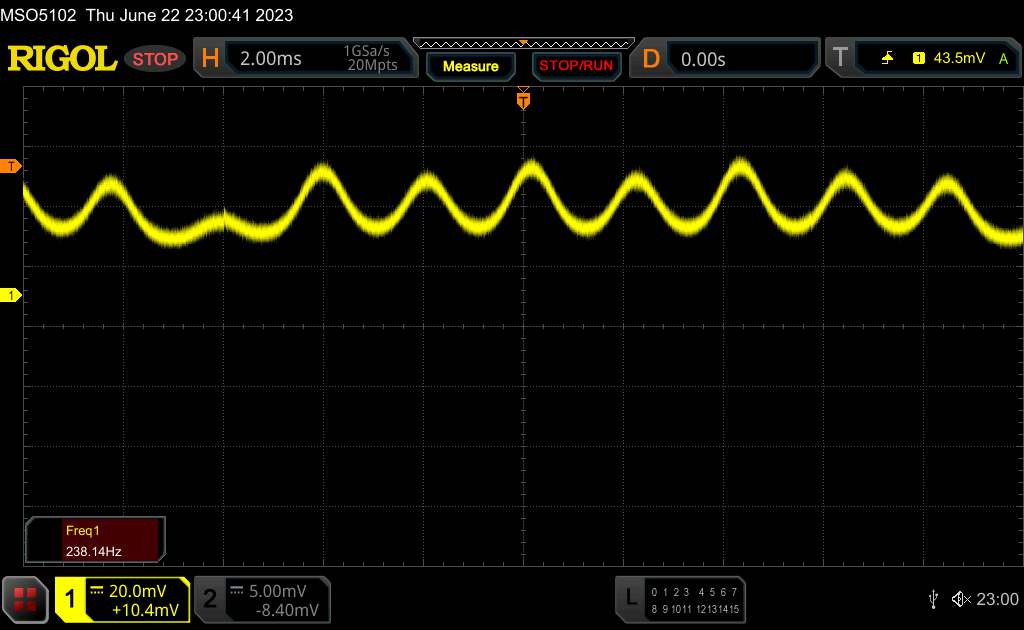
Task: Open the 2.00ms timebase scale setting
Action: pos(271,59)
